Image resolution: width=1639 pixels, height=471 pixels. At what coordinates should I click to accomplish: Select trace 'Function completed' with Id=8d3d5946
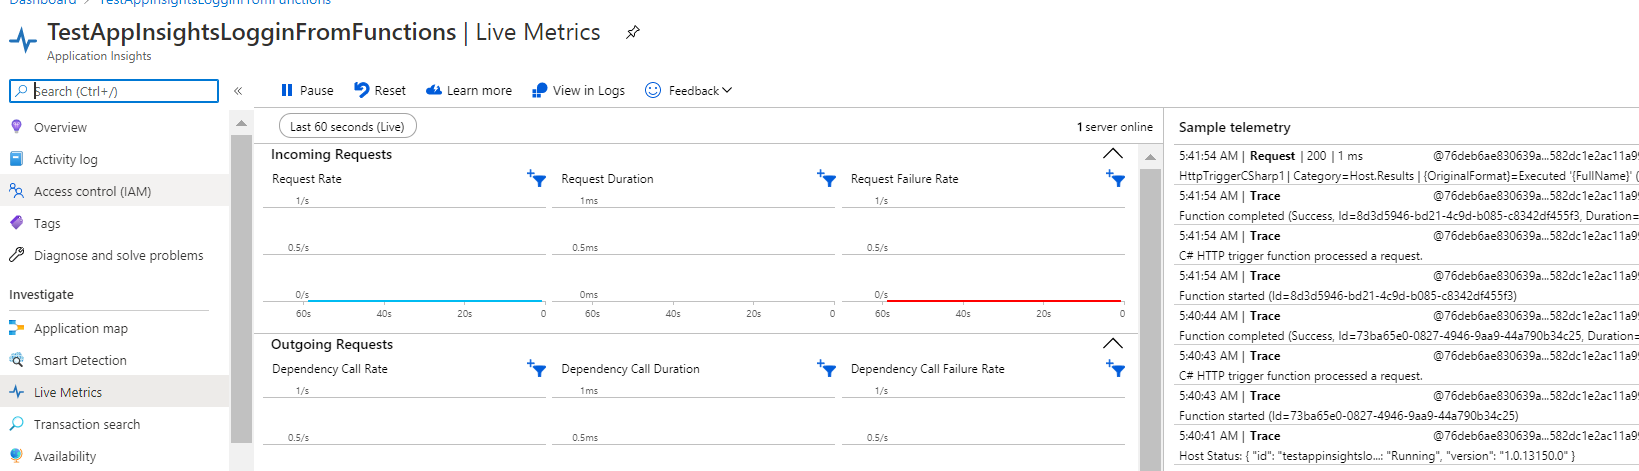click(1407, 206)
